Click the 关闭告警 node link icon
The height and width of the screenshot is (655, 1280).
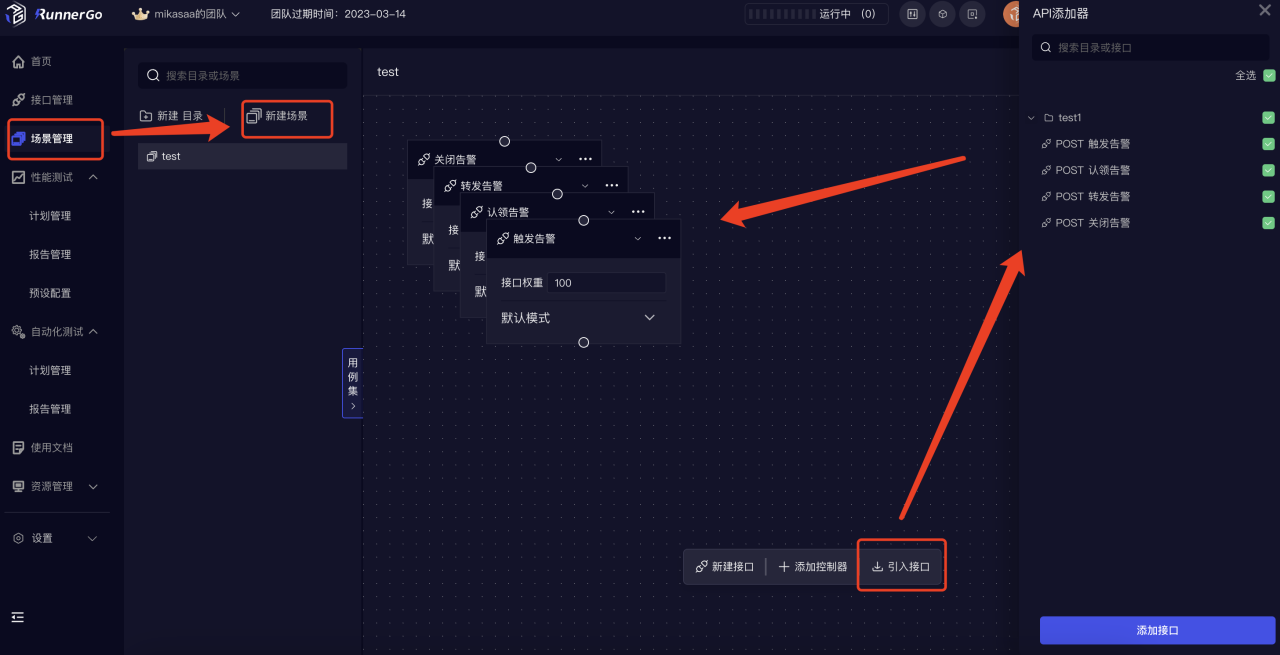pos(424,159)
